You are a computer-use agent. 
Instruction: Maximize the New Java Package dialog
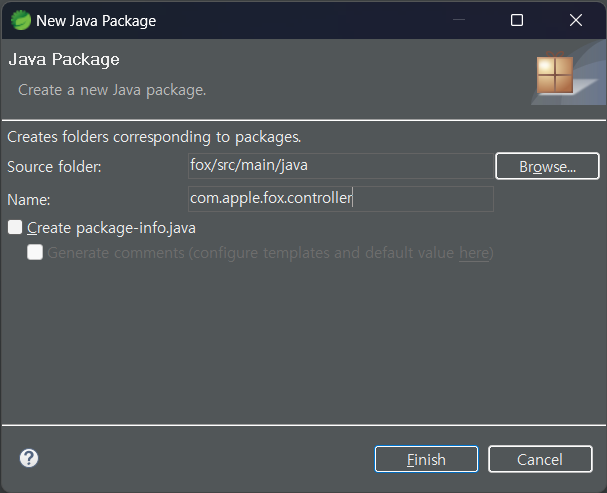[x=517, y=20]
